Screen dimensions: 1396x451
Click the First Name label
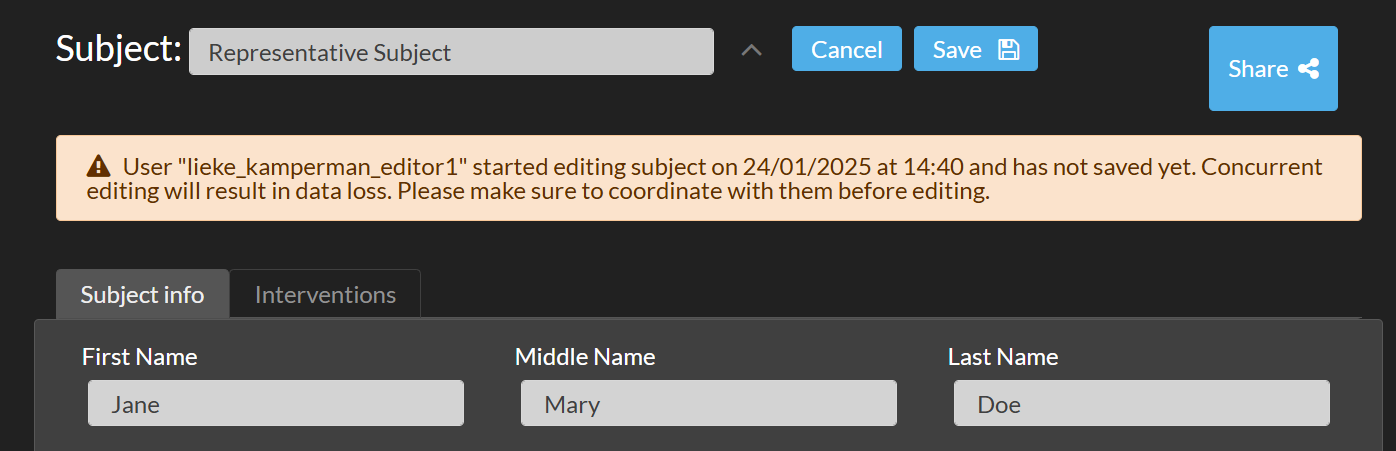(x=140, y=356)
